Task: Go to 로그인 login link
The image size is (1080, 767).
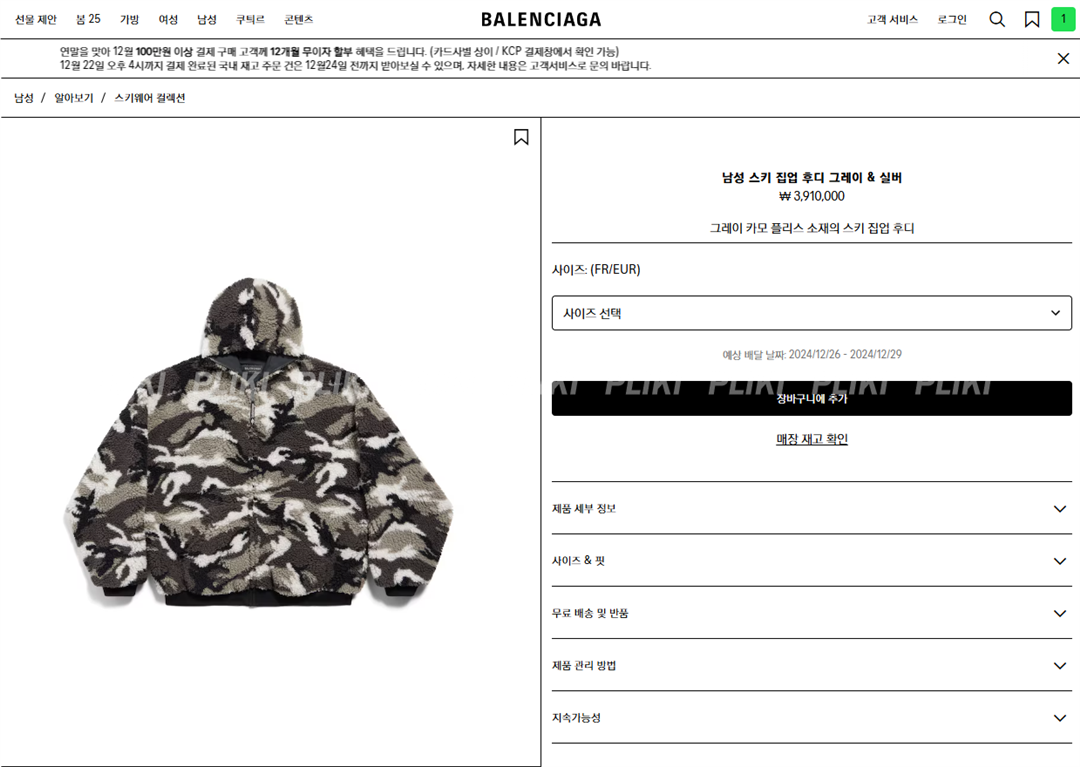Action: [952, 19]
